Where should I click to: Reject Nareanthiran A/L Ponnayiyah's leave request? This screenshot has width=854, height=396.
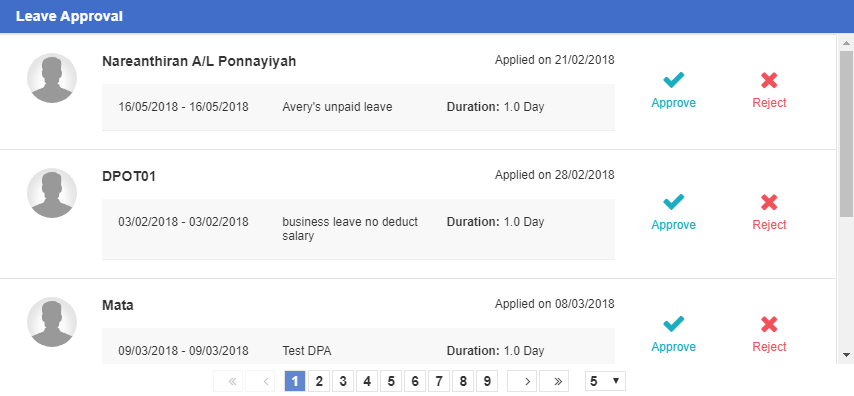coord(769,90)
